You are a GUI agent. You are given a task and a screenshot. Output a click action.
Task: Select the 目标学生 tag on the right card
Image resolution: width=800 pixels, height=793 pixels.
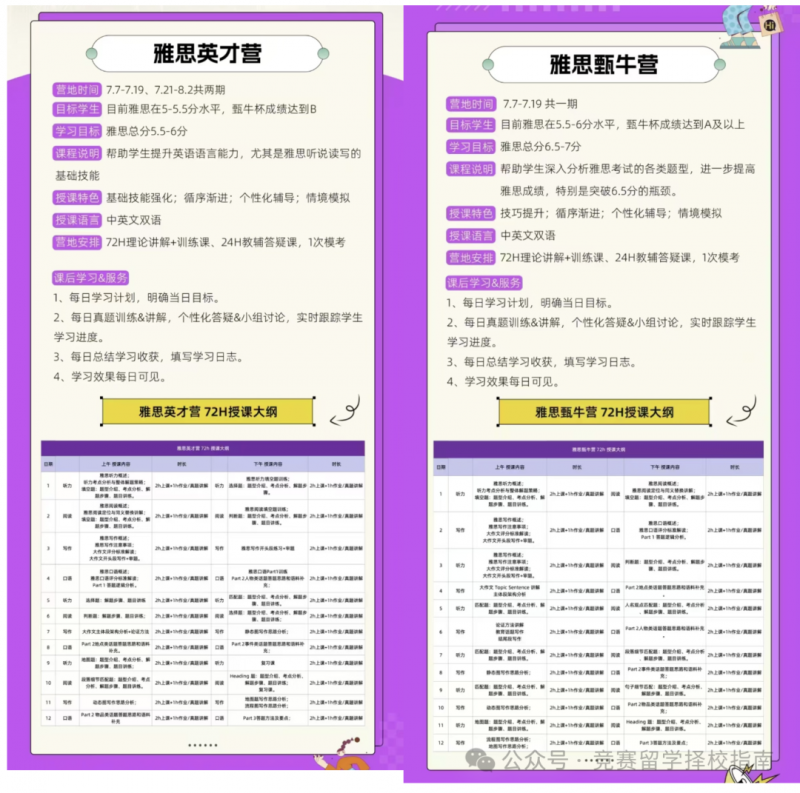(470, 125)
